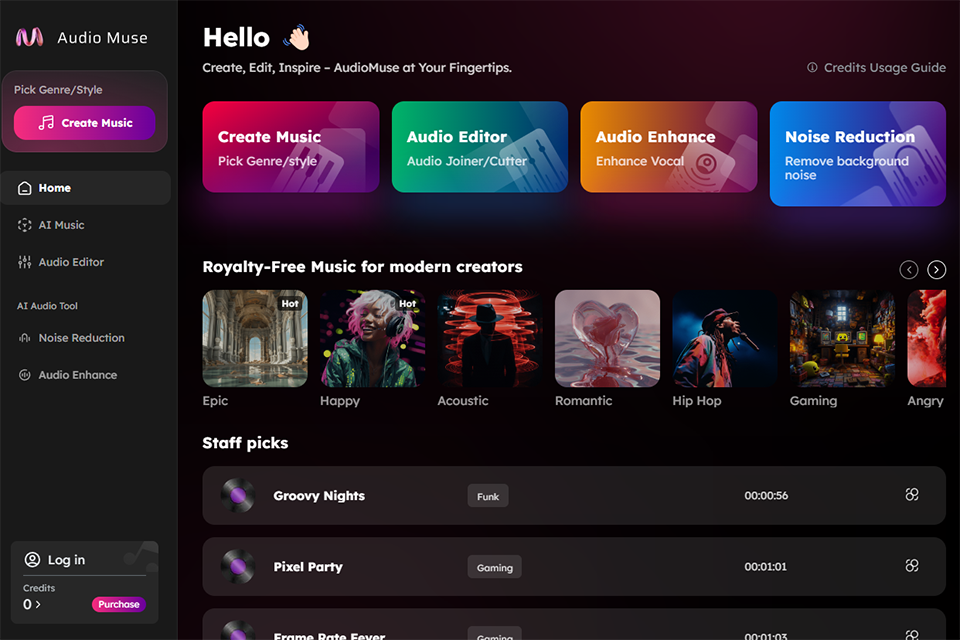
Task: Click the Epic genre label
Action: (x=215, y=401)
